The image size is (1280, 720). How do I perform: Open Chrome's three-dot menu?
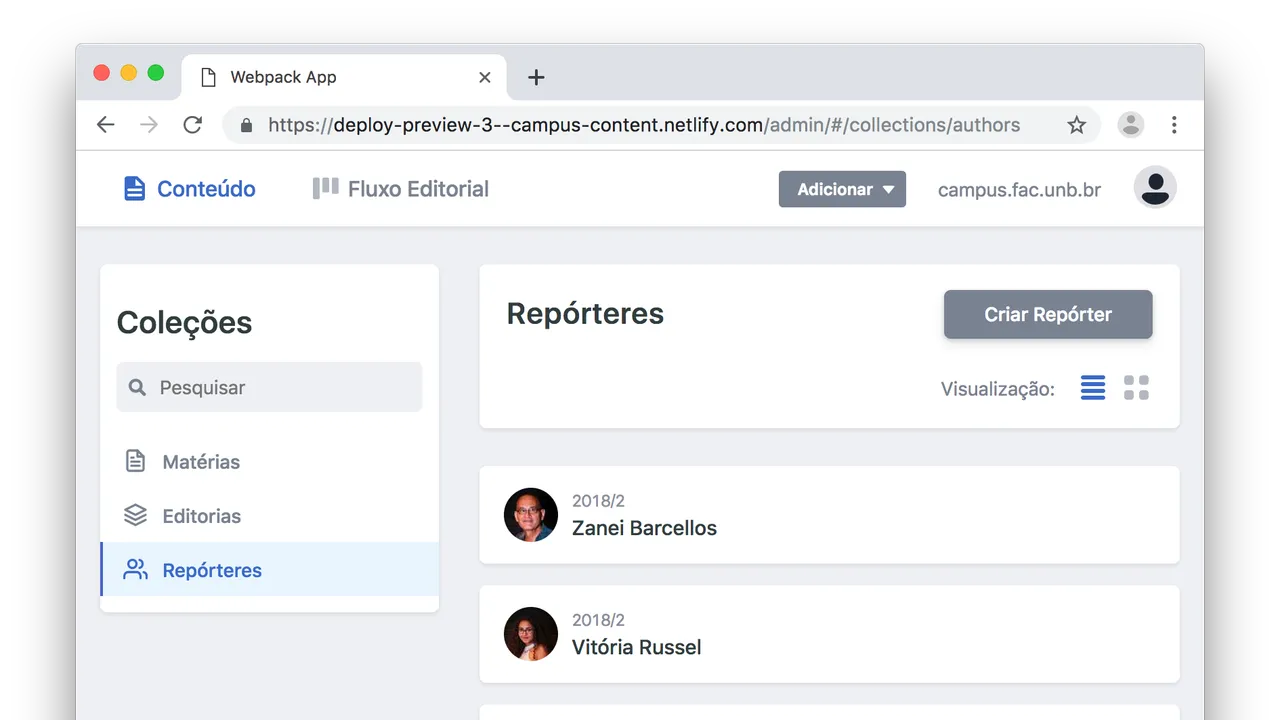click(1174, 125)
